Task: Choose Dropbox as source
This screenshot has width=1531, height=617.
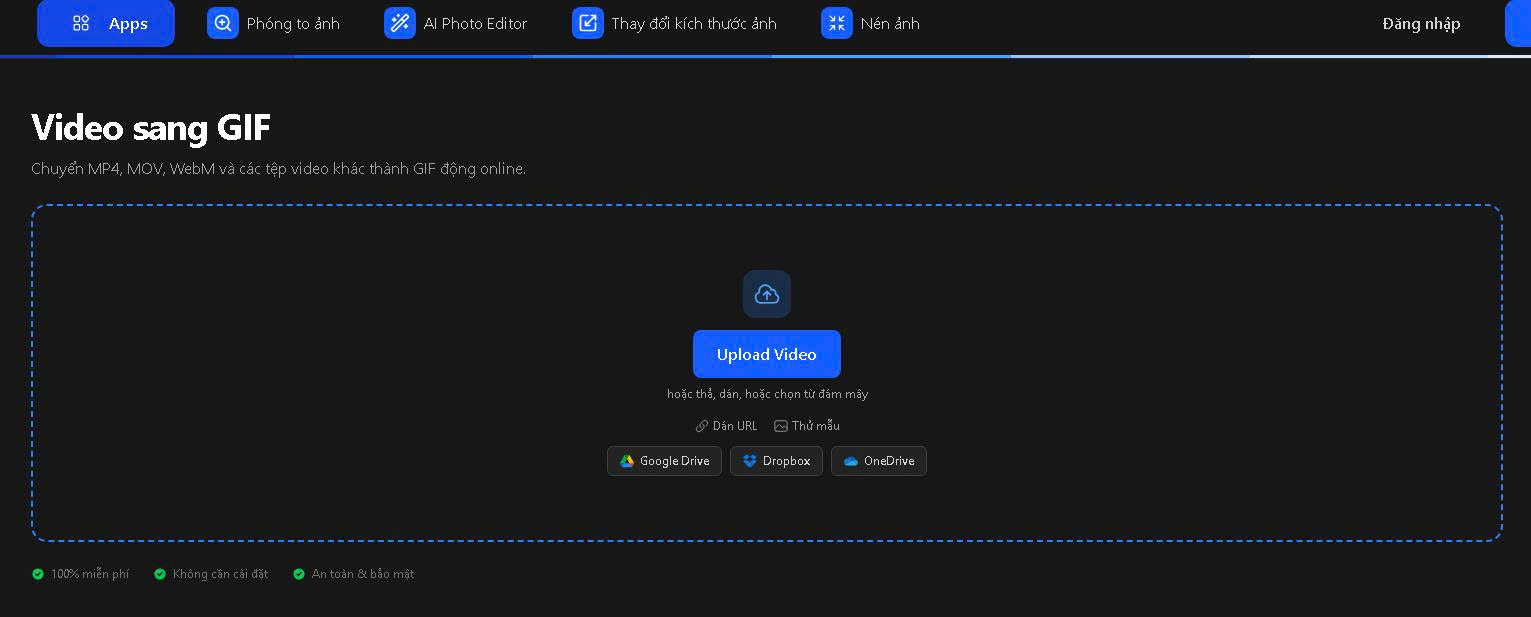Action: [776, 461]
